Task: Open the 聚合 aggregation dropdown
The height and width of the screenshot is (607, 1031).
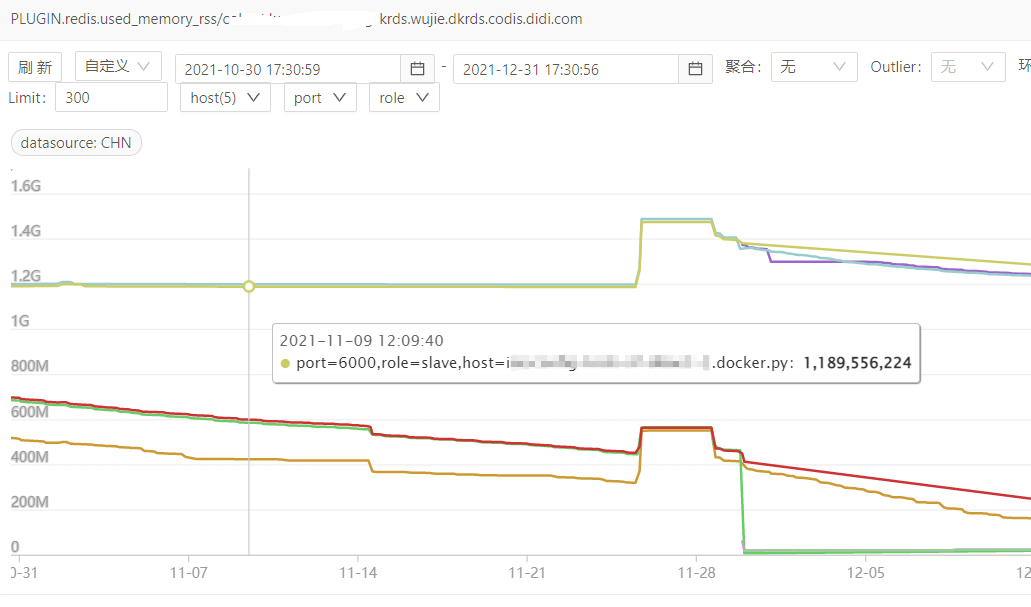Action: (814, 67)
